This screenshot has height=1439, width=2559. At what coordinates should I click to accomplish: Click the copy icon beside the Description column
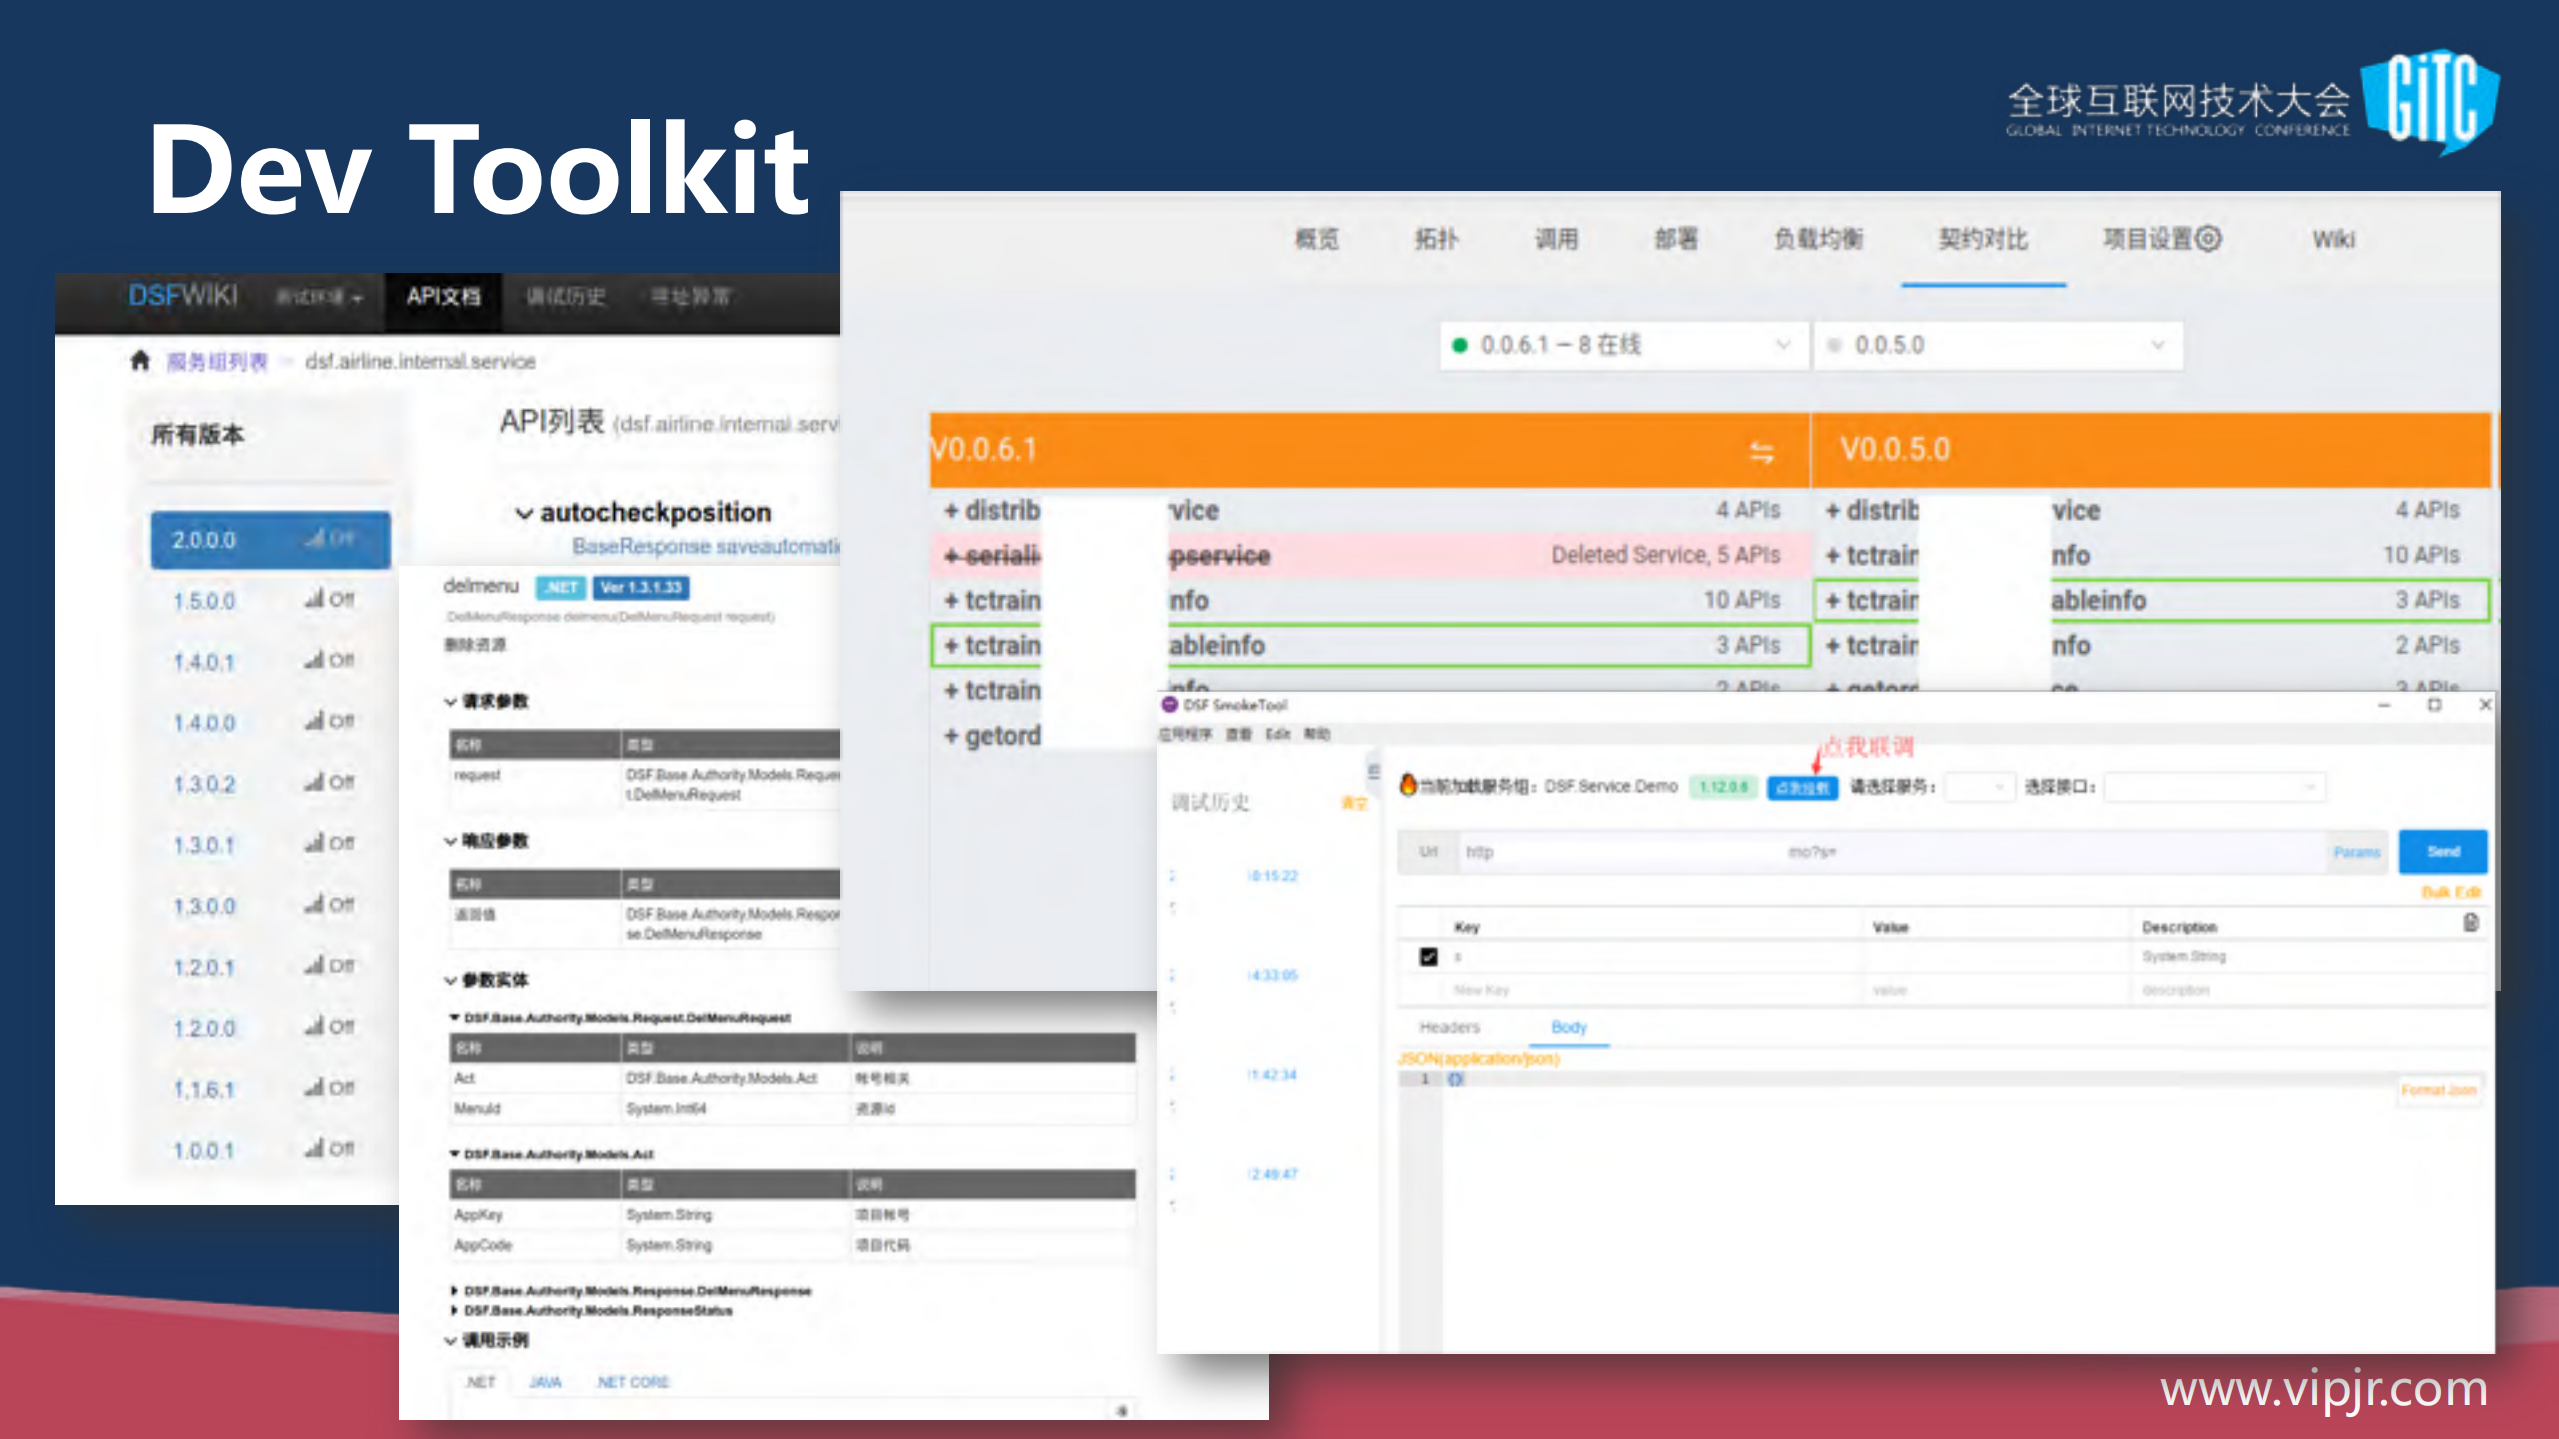coord(2472,920)
